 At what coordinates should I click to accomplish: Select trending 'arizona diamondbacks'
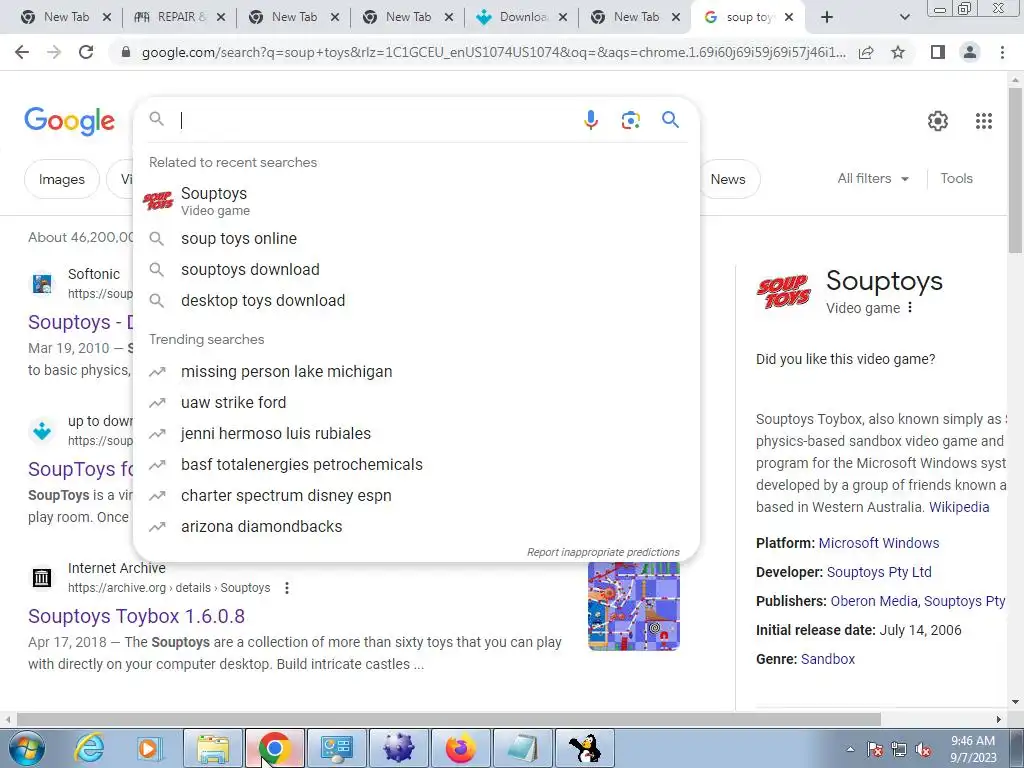coord(416,526)
